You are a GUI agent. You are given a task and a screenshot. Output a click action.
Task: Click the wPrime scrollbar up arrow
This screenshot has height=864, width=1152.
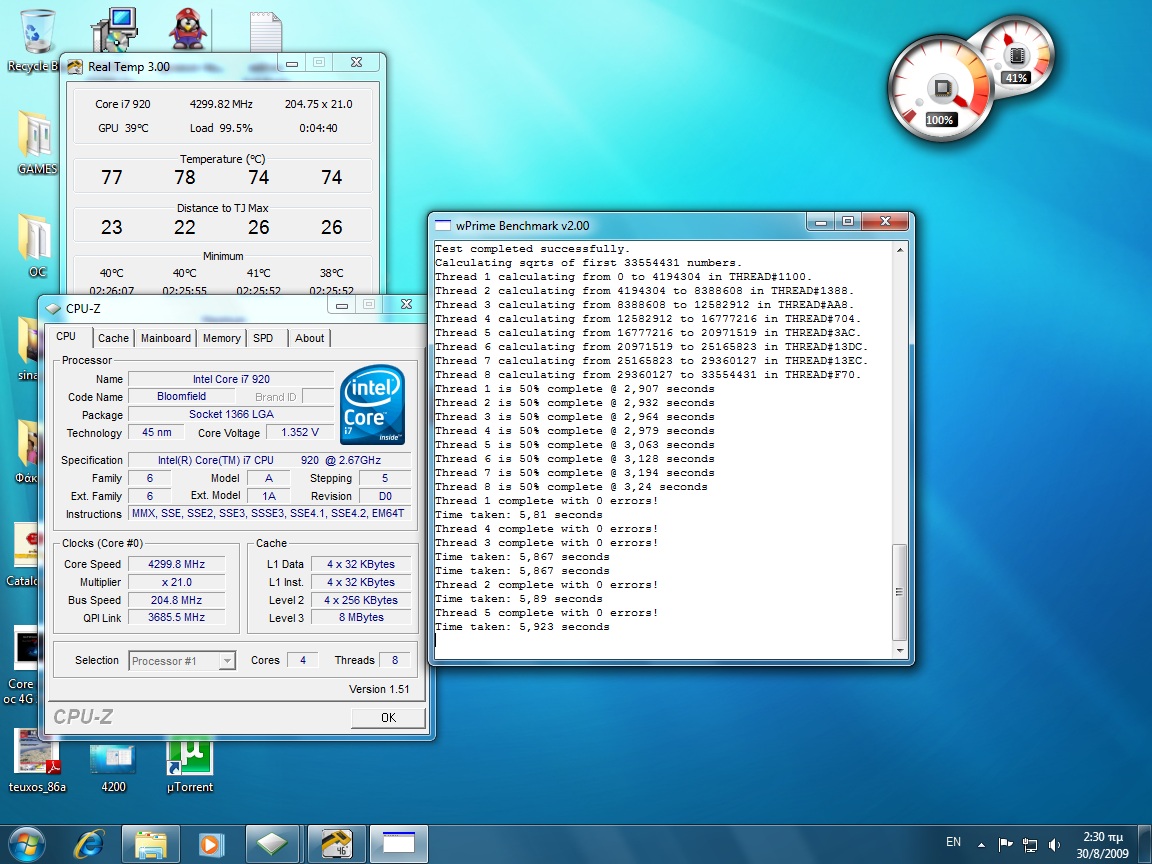point(900,251)
